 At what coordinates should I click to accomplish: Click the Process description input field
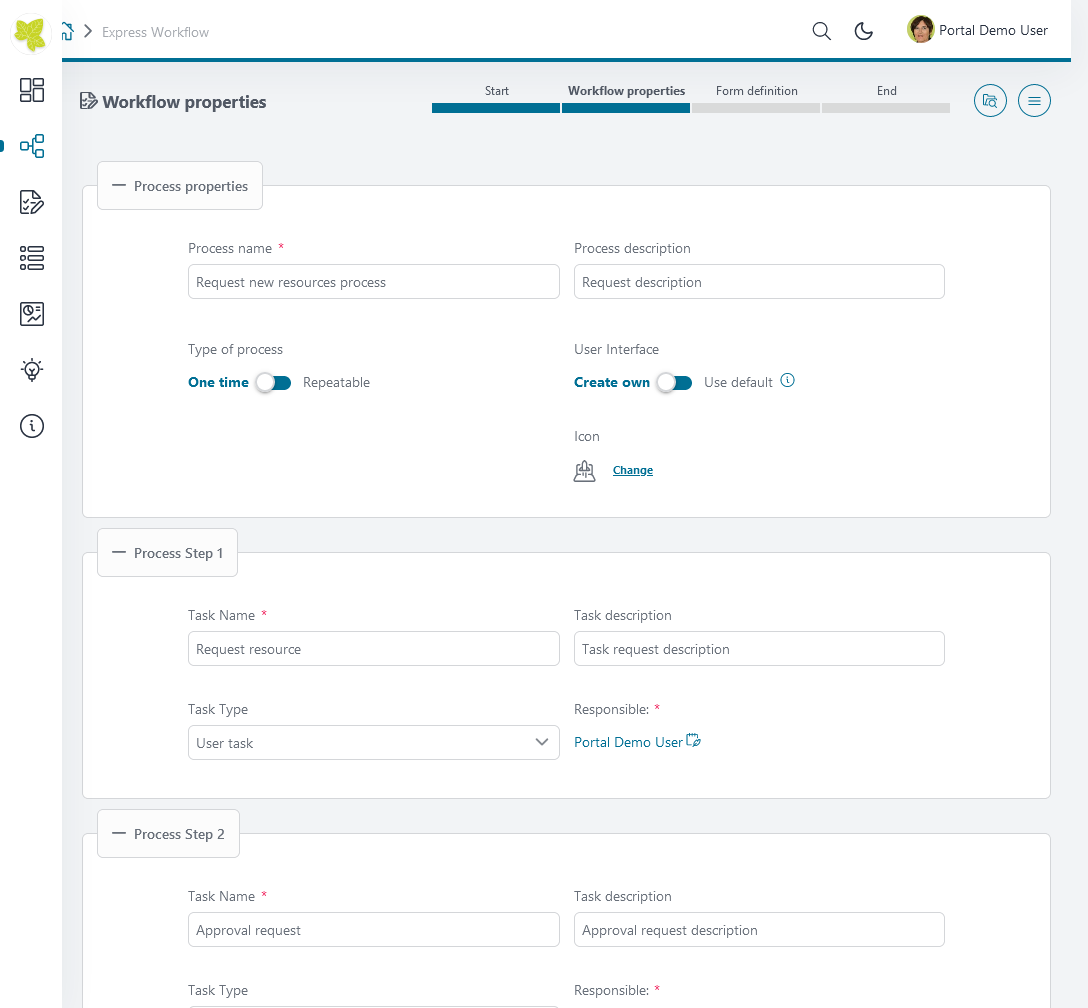(759, 282)
